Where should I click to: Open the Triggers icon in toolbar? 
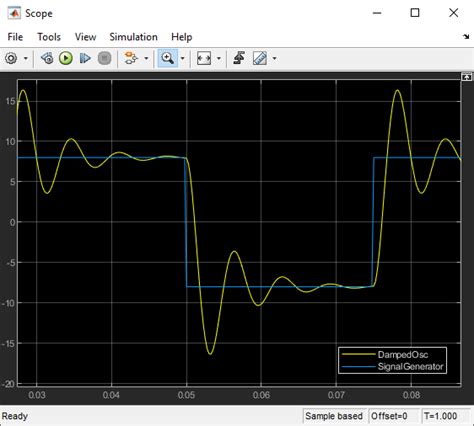[x=239, y=58]
